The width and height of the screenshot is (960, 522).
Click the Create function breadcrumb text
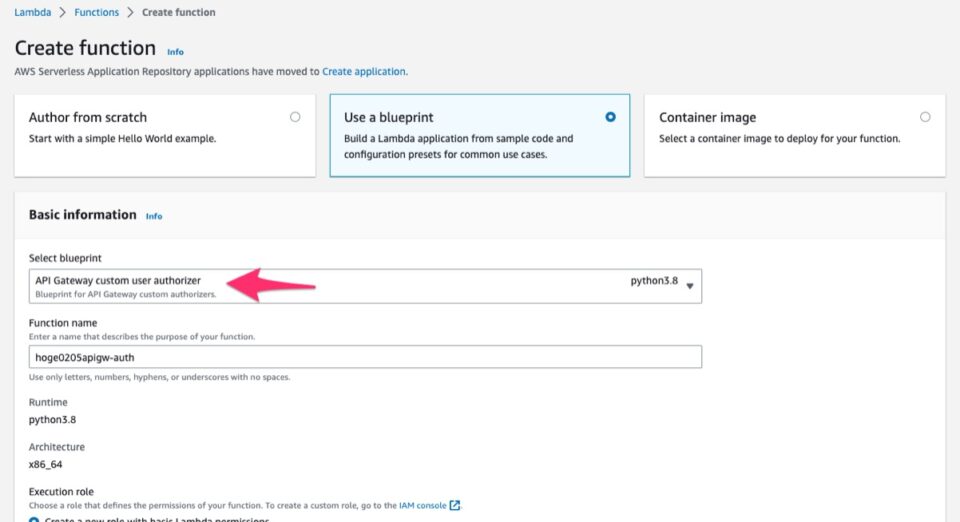pyautogui.click(x=178, y=12)
